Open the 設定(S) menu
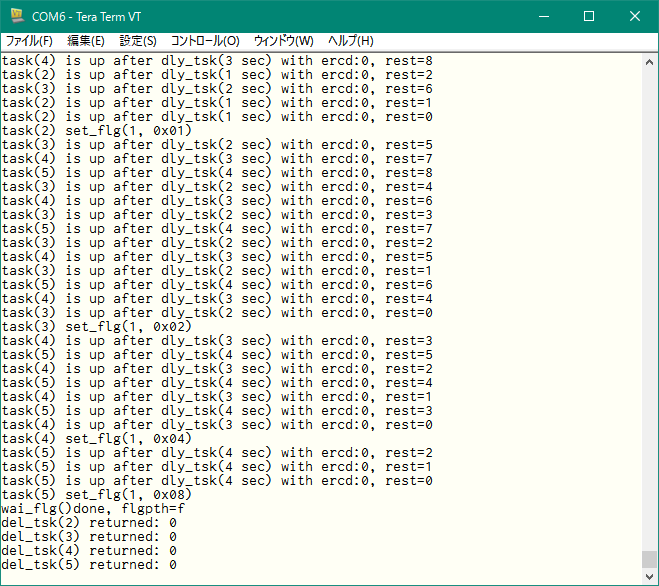Viewport: 659px width, 586px height. (x=138, y=41)
